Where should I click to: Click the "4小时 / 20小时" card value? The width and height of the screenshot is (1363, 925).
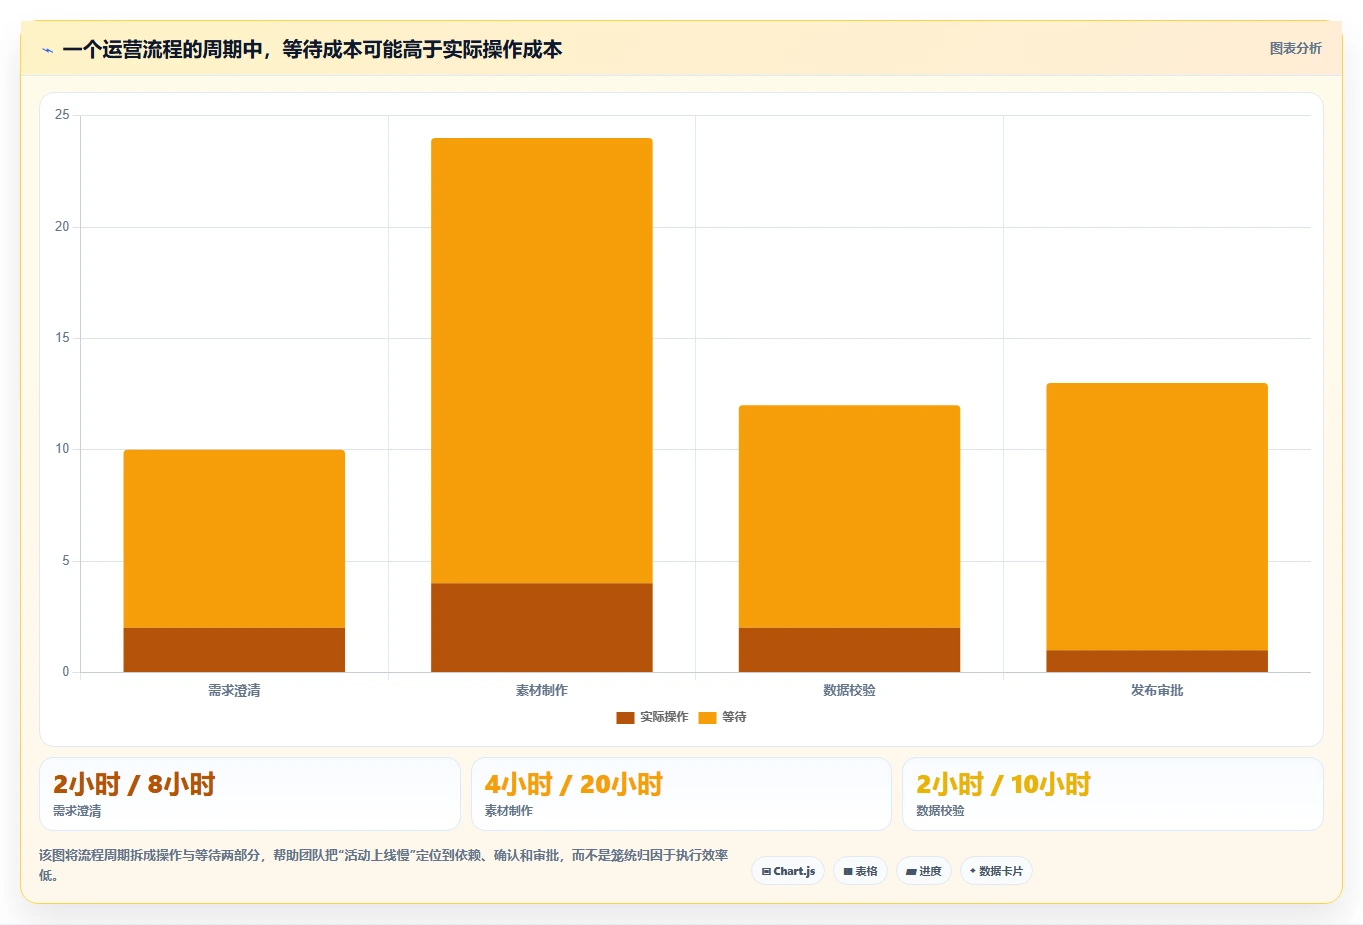tap(574, 784)
